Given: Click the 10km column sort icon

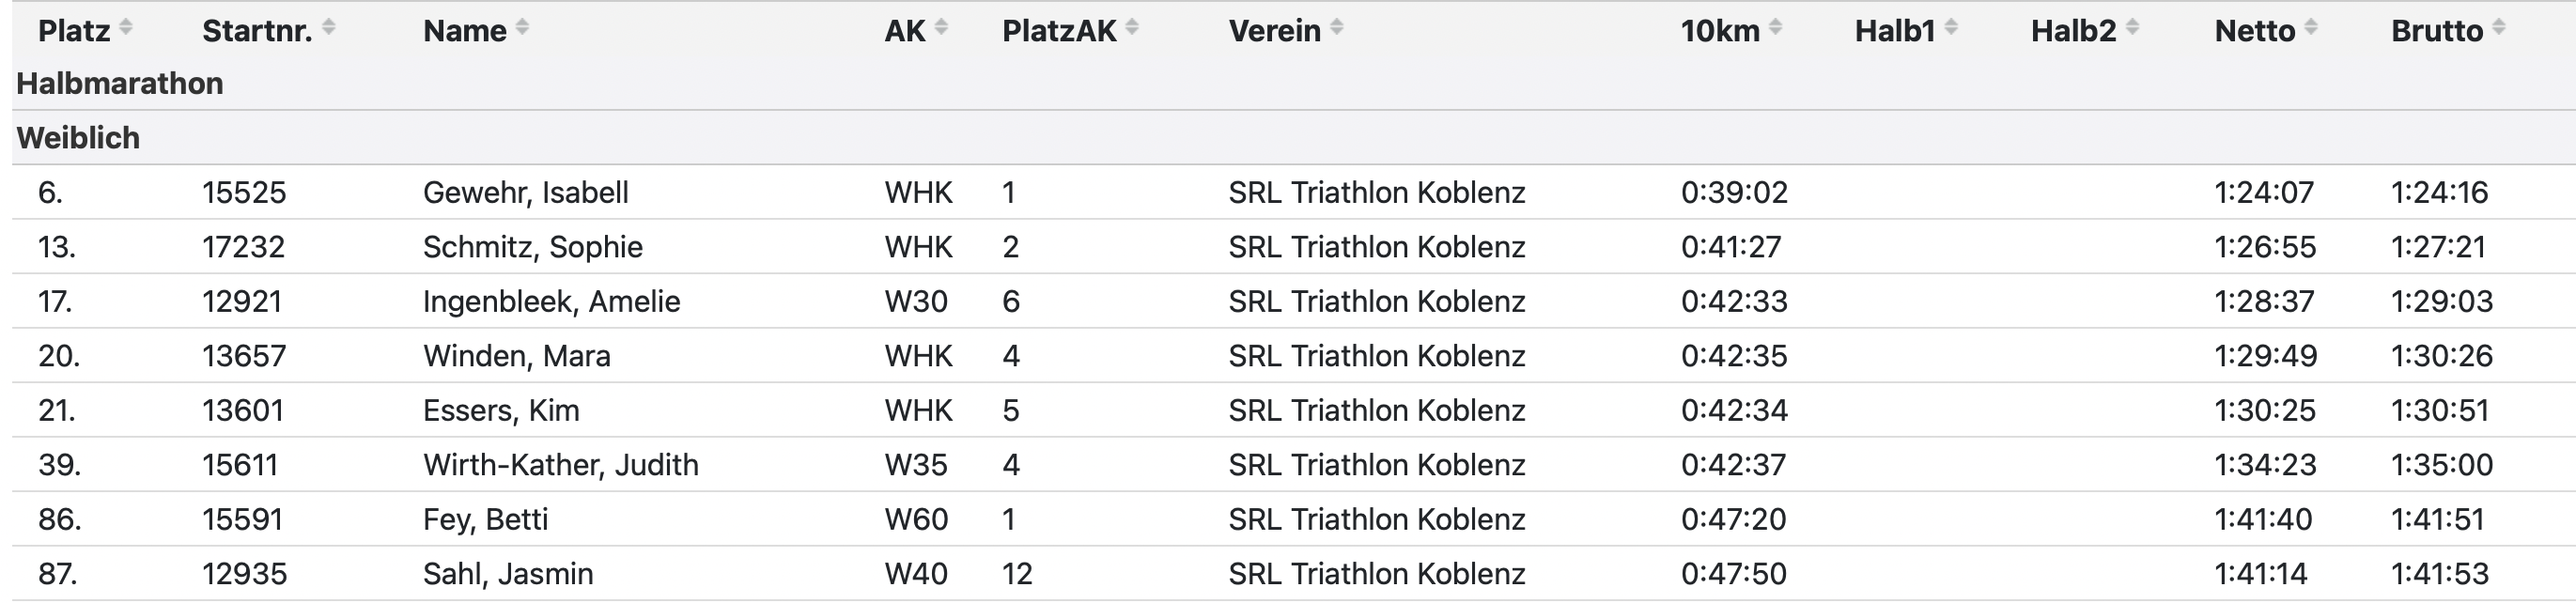Looking at the screenshot, I should click(x=1776, y=28).
